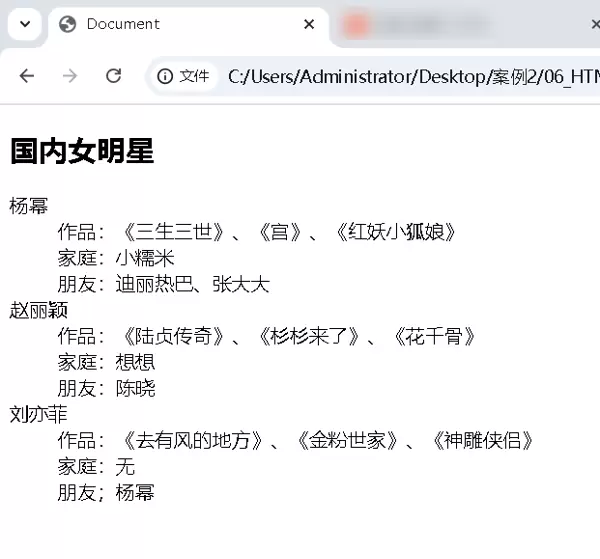Reload the current page
Image resolution: width=600 pixels, height=559 pixels.
click(x=114, y=76)
